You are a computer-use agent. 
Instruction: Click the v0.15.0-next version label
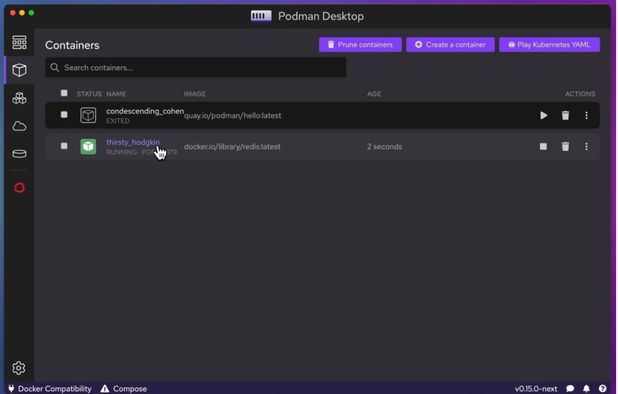point(536,388)
